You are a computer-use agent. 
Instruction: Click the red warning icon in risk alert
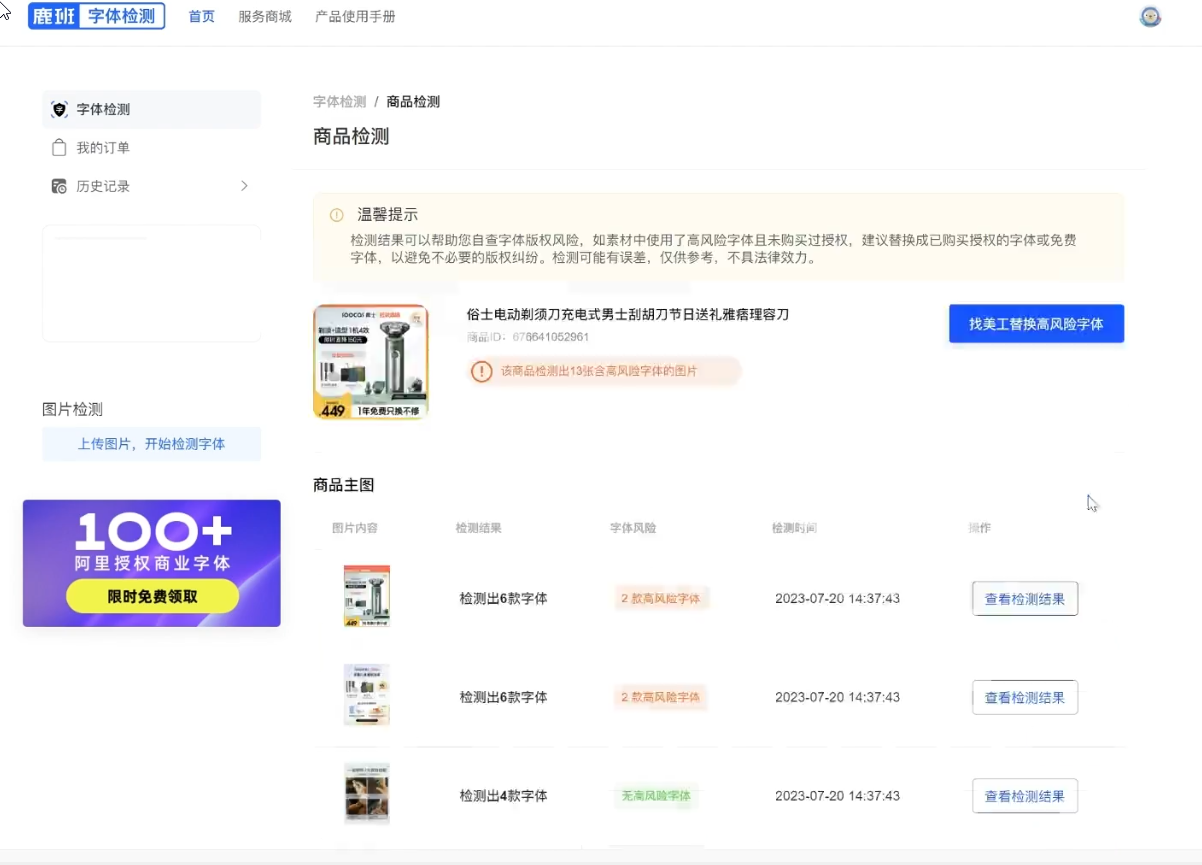click(482, 371)
